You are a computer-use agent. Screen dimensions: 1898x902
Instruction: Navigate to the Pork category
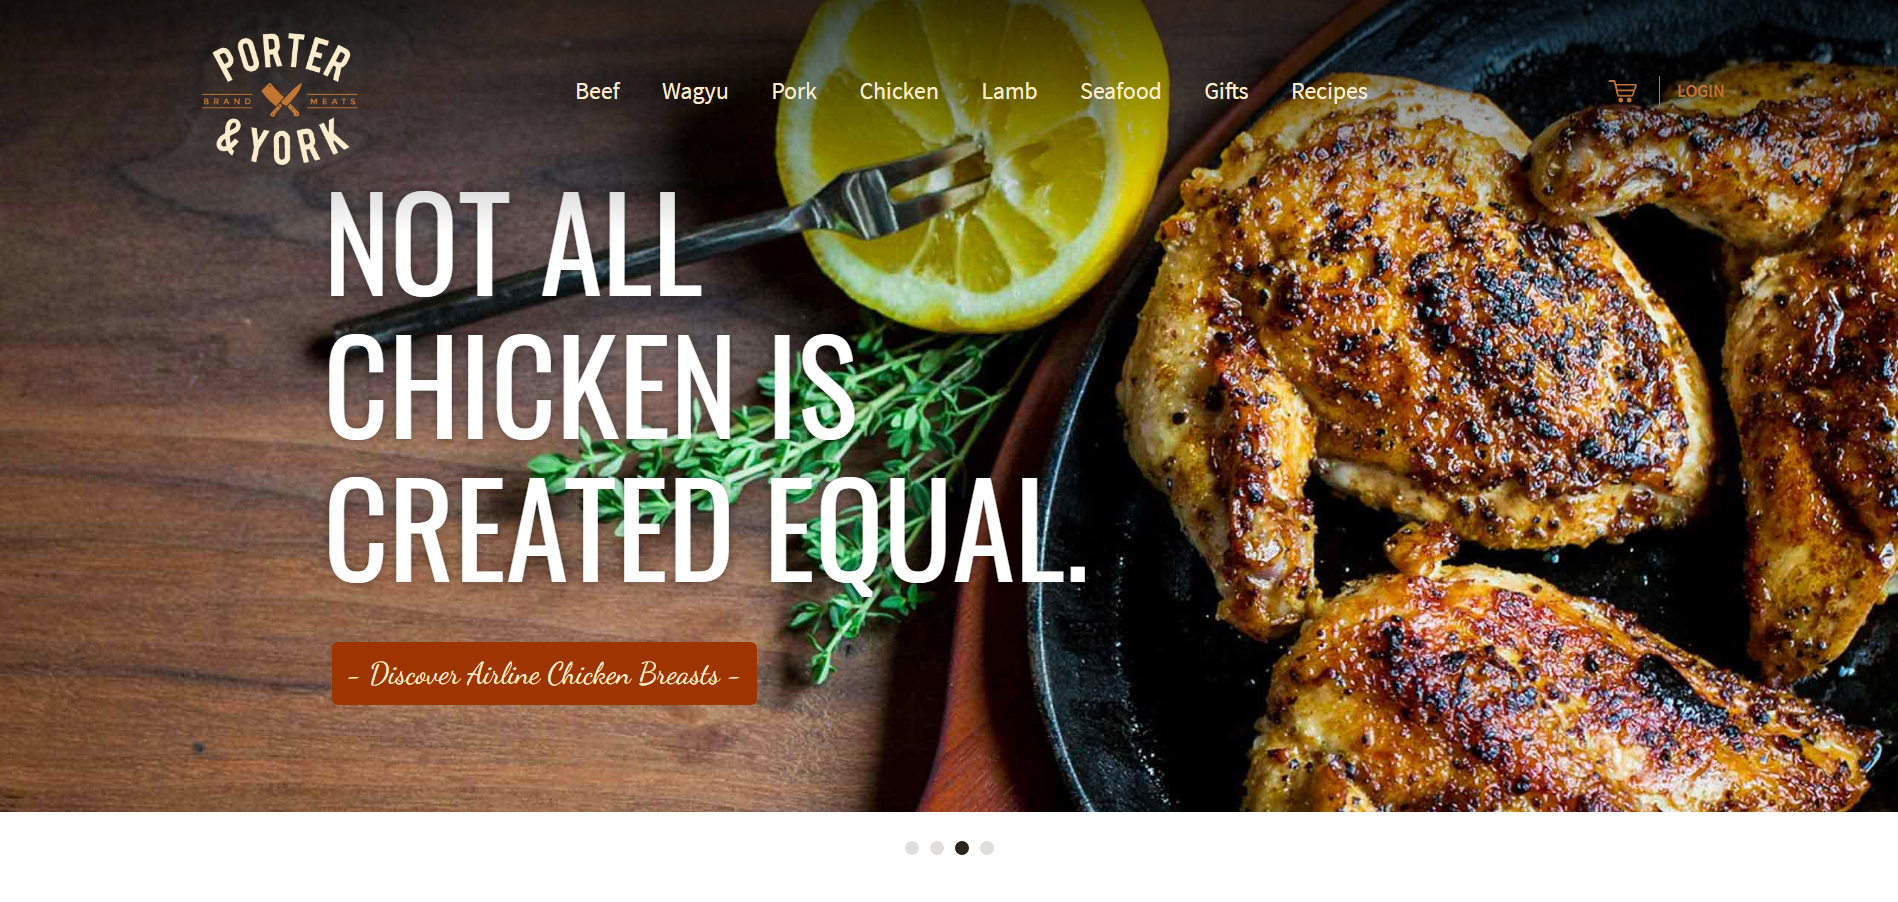tap(794, 91)
